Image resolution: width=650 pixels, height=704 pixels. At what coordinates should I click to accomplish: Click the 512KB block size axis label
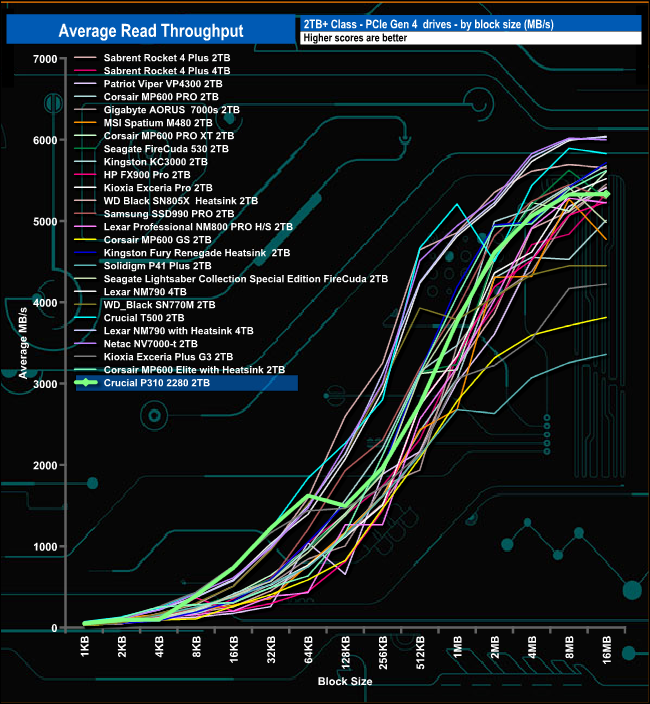420,653
